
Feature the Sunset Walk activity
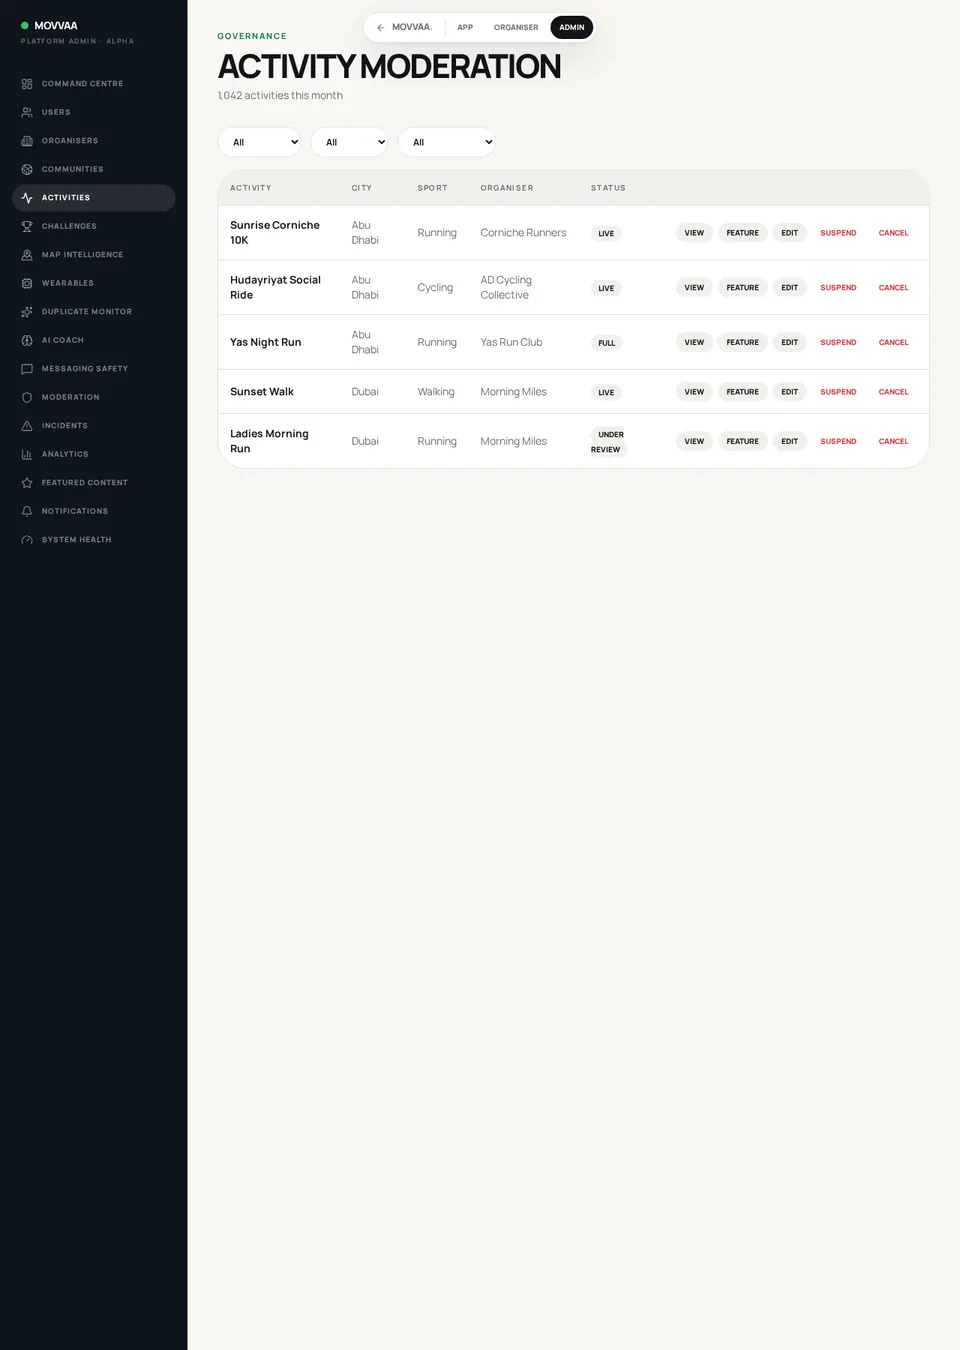742,392
